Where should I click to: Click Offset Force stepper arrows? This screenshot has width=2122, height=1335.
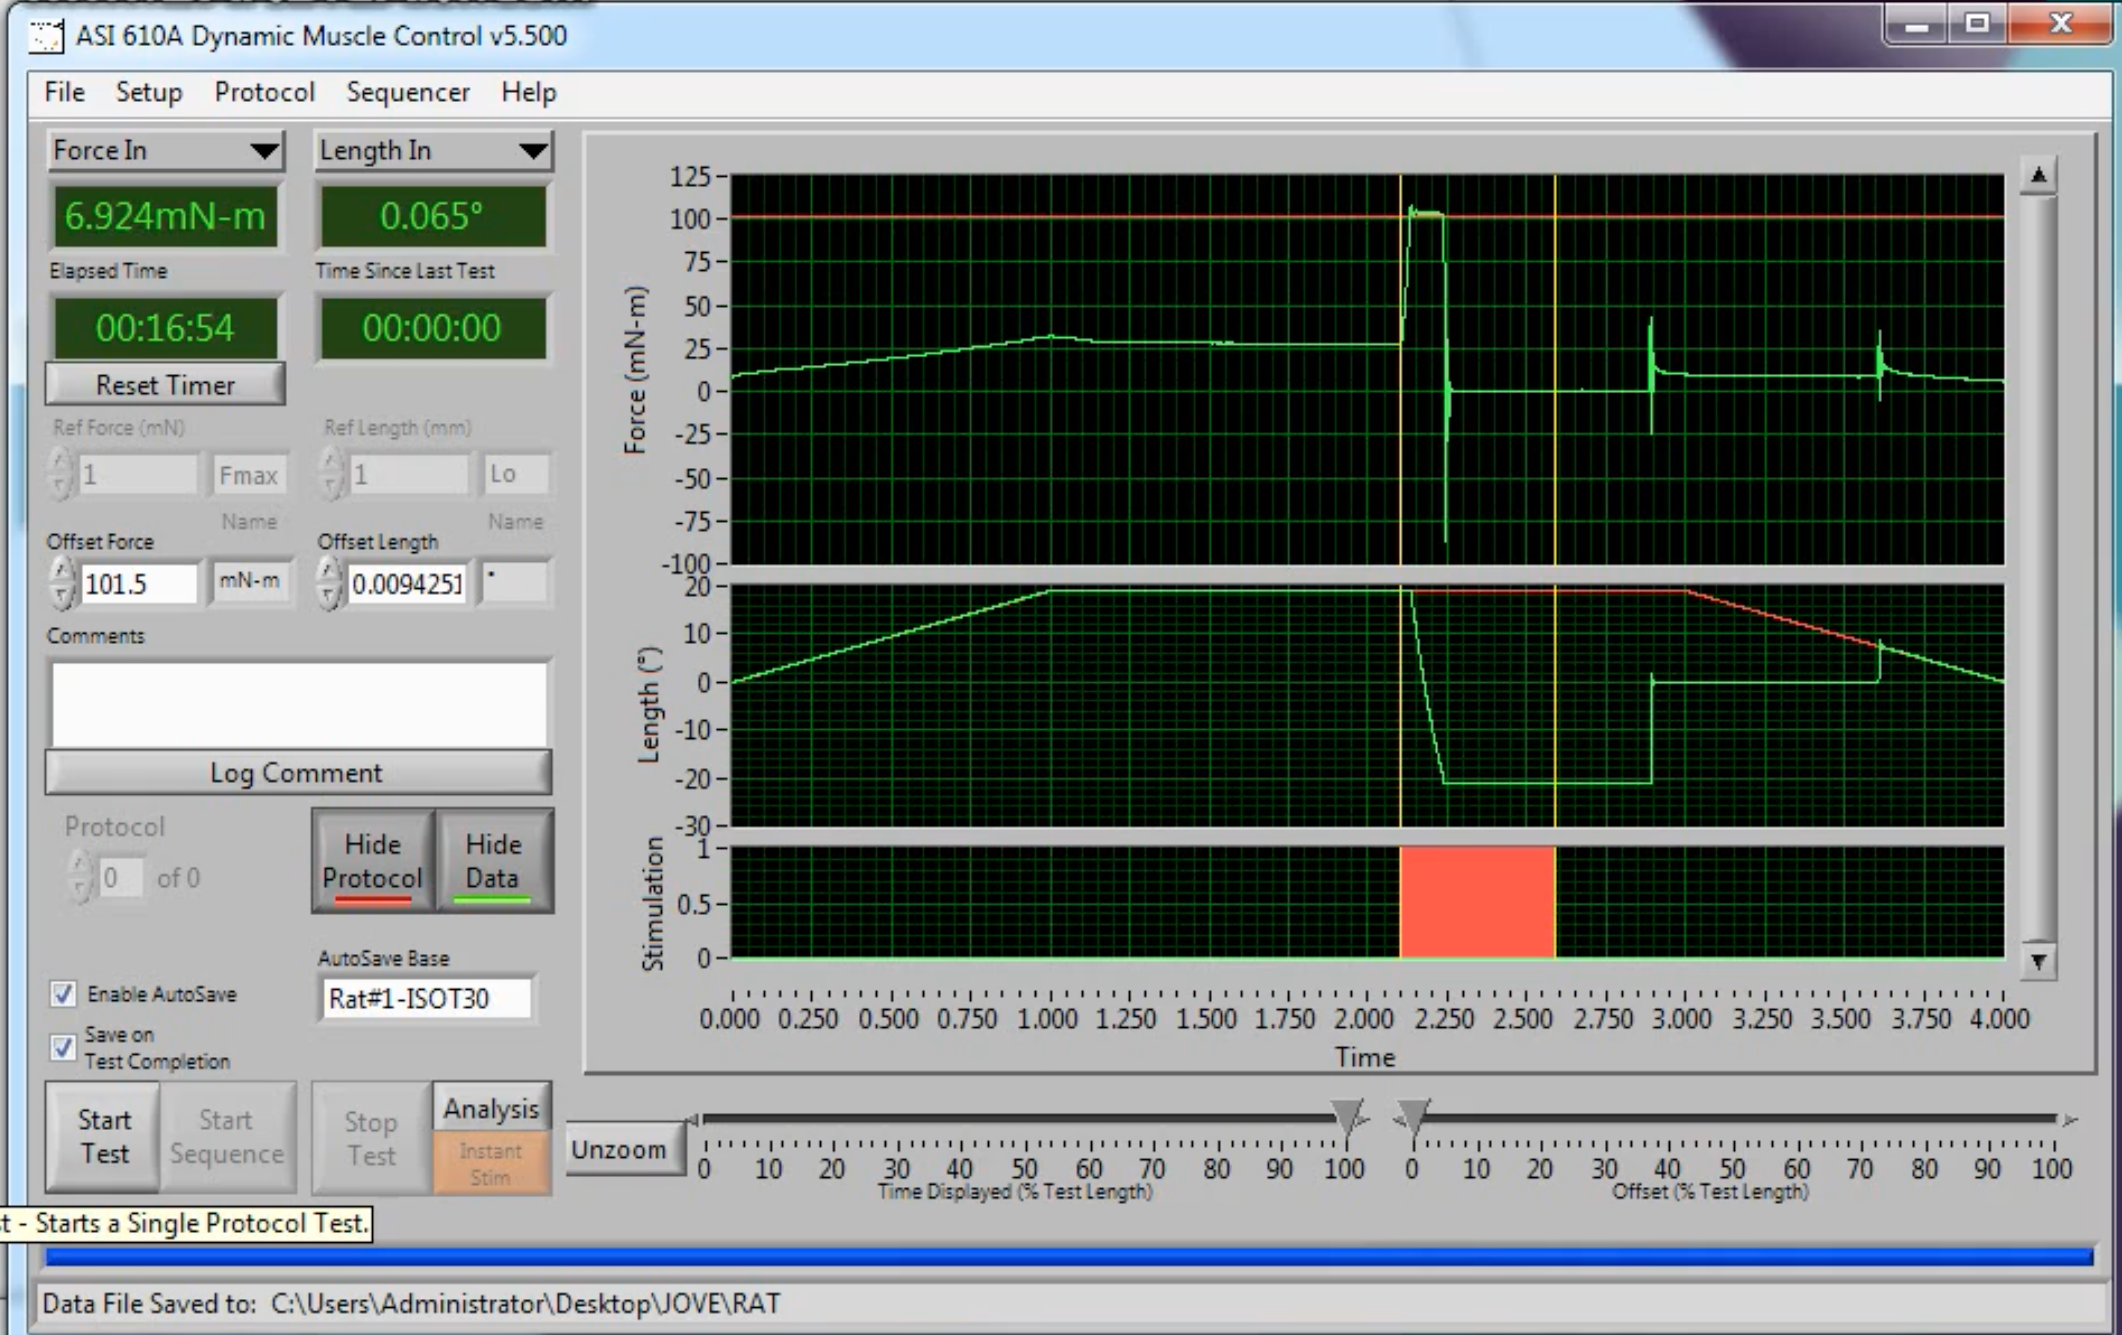tap(62, 583)
